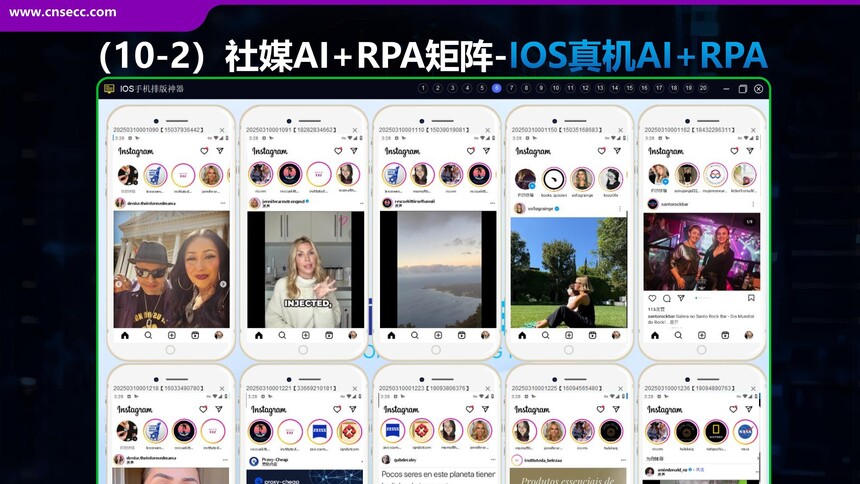Bookmark the santorockbar post
The image size is (860, 484).
pyautogui.click(x=751, y=298)
